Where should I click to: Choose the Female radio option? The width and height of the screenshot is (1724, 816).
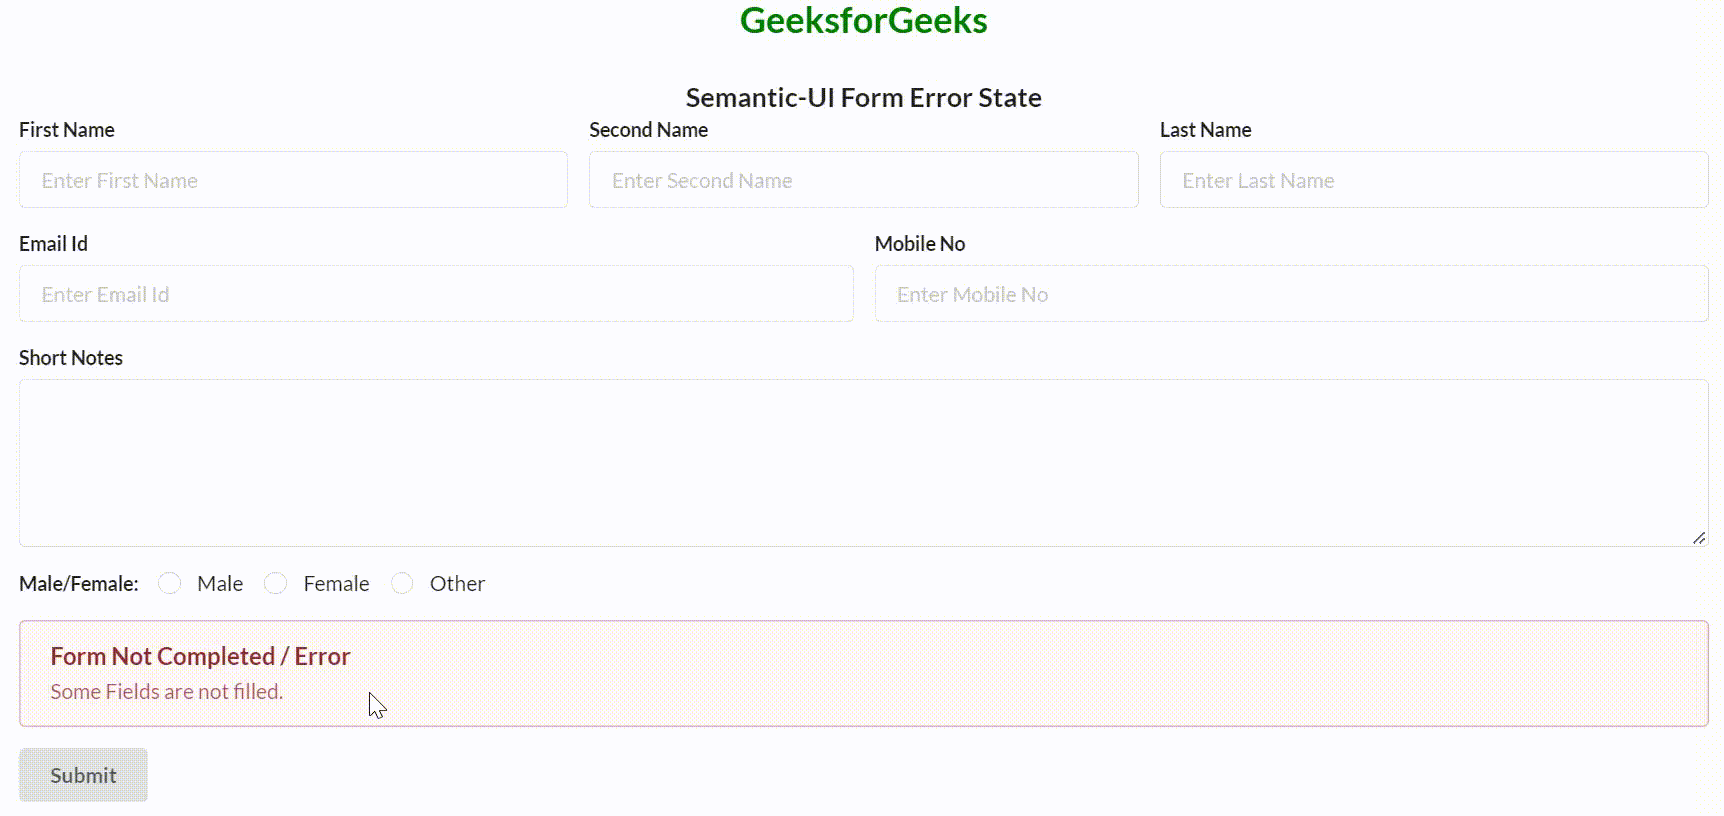click(x=276, y=583)
